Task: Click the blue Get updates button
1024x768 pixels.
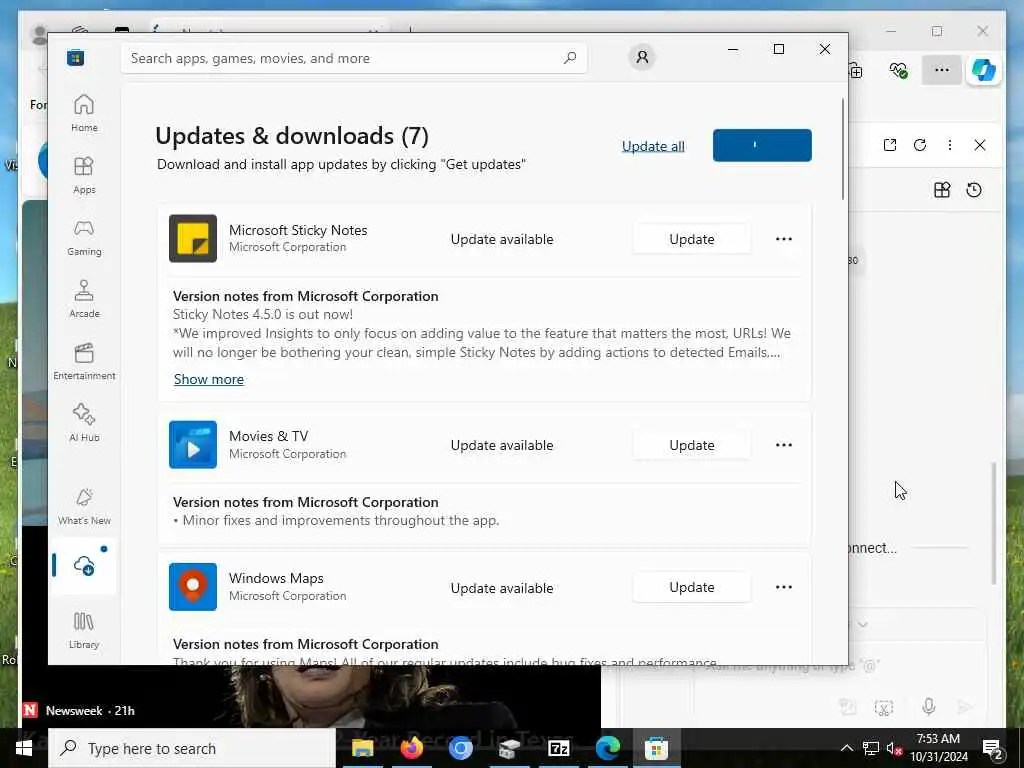Action: [762, 145]
